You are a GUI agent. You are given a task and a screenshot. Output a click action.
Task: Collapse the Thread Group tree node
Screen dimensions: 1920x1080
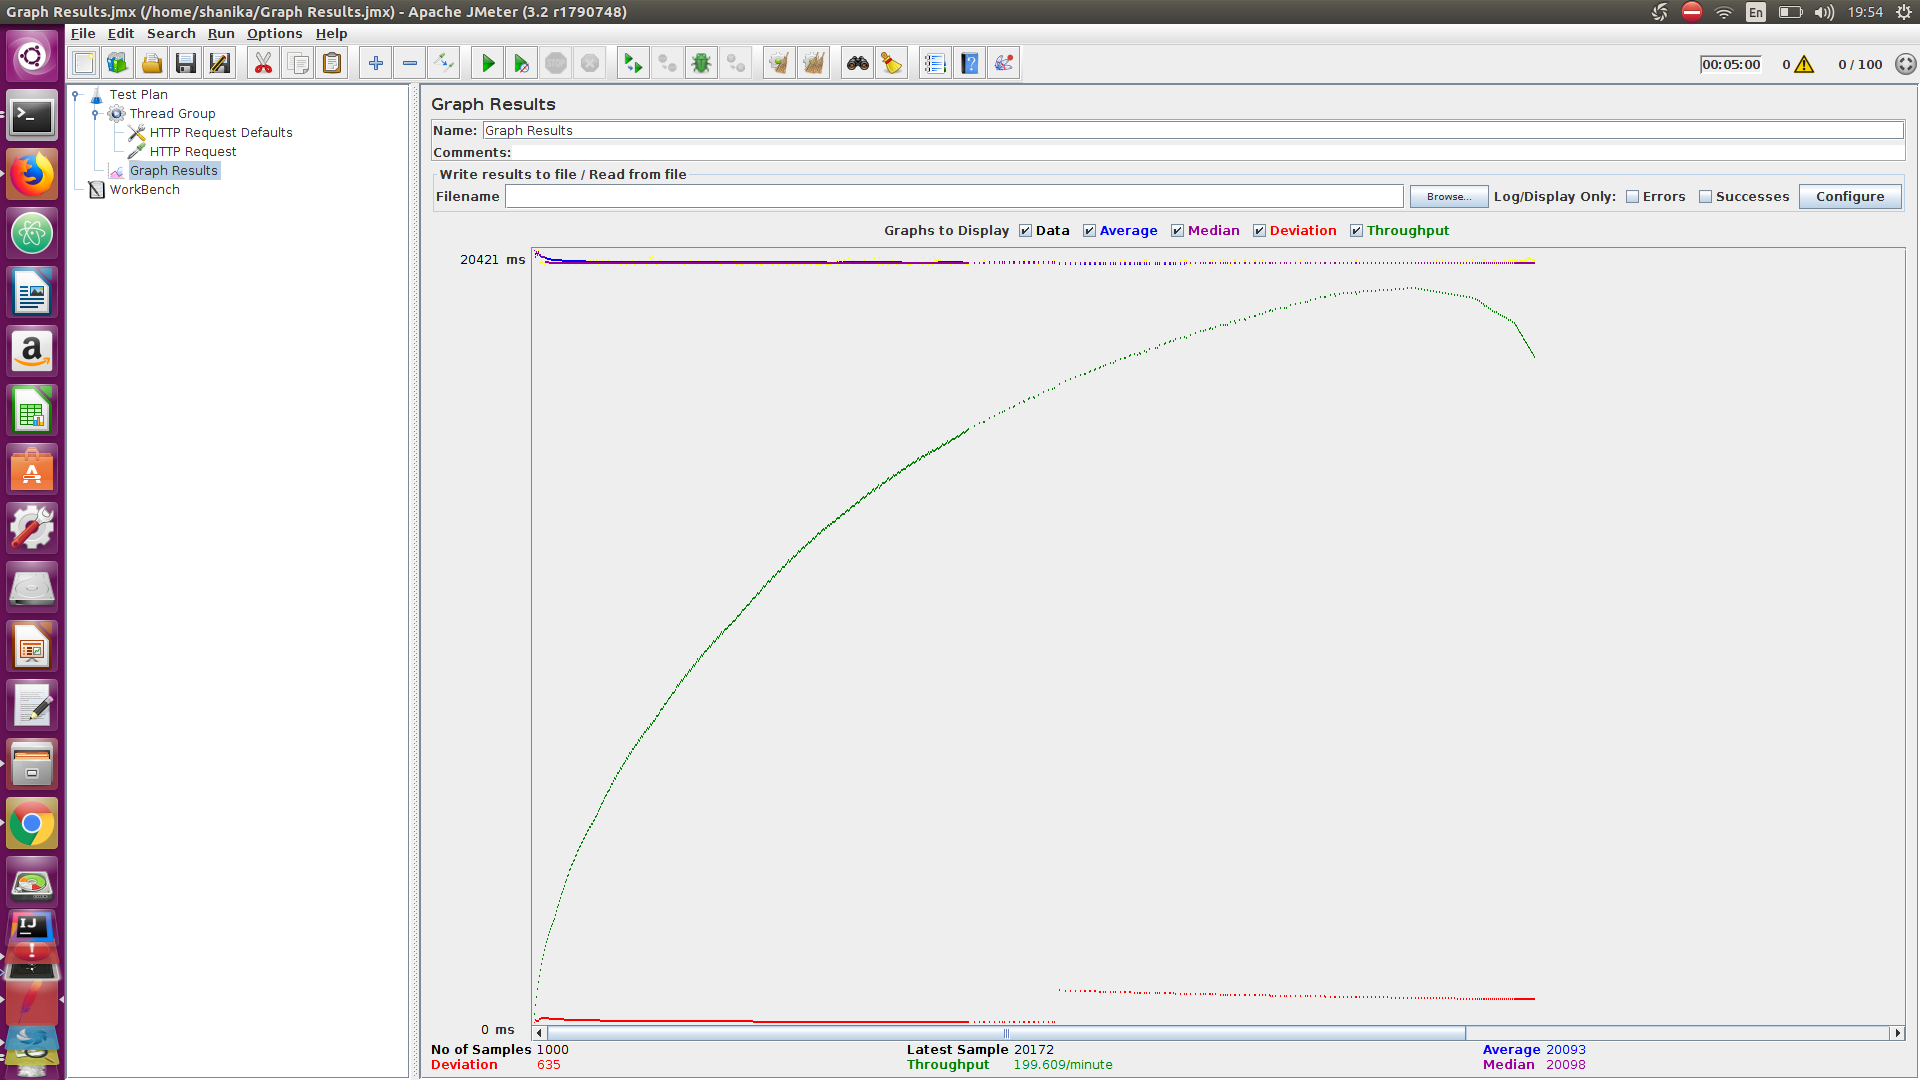coord(95,114)
